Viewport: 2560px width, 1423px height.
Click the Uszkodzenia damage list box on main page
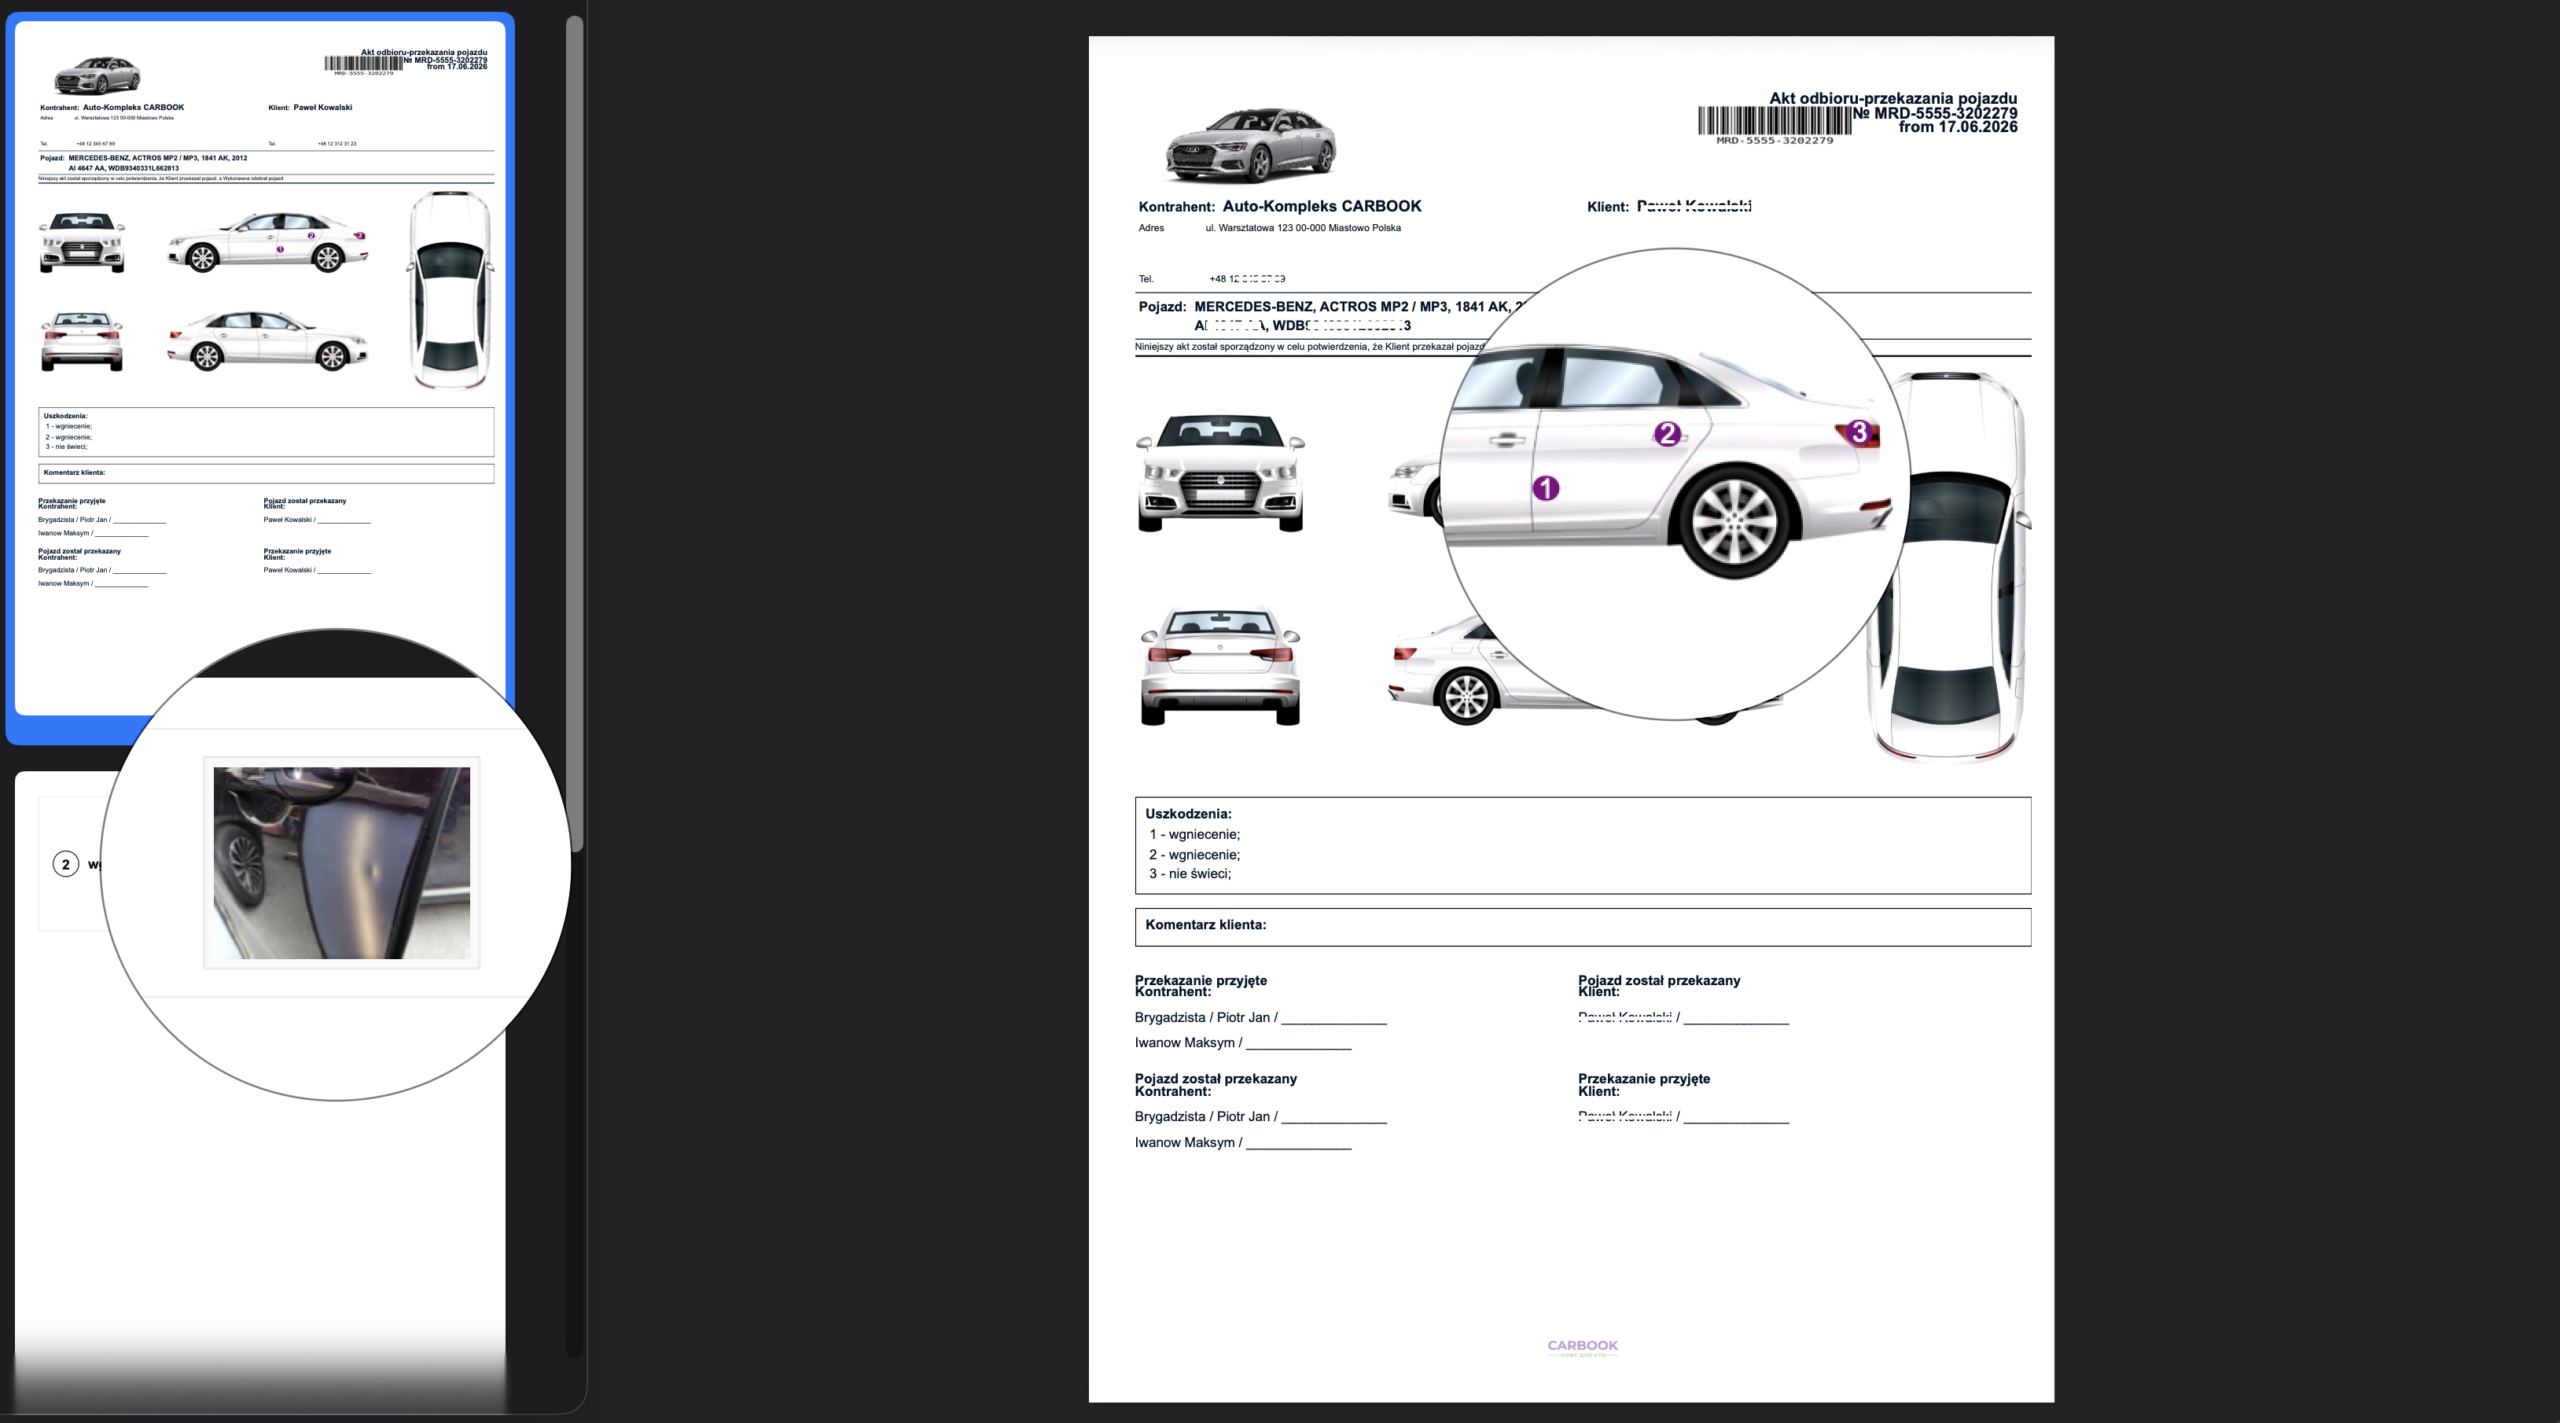1583,845
